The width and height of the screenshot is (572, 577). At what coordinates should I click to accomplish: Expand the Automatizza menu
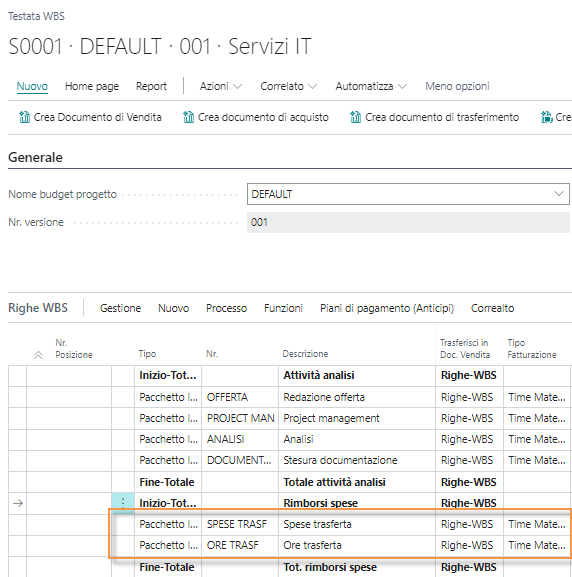371,86
